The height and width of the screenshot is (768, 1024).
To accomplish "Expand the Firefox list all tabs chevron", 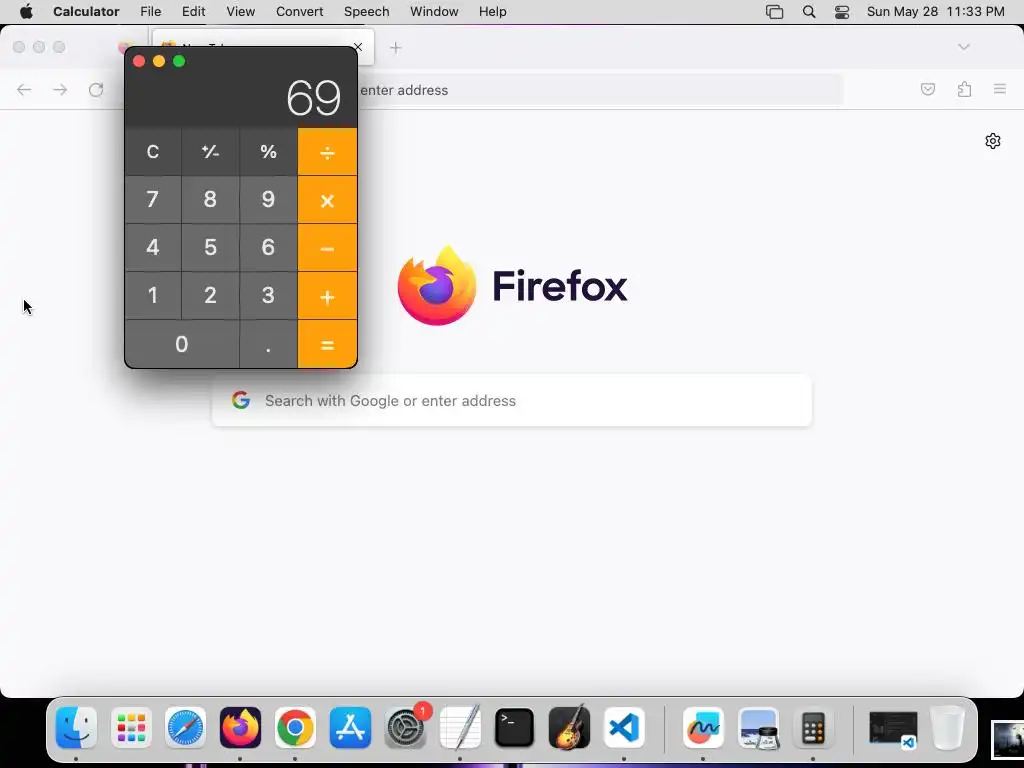I will pos(964,47).
